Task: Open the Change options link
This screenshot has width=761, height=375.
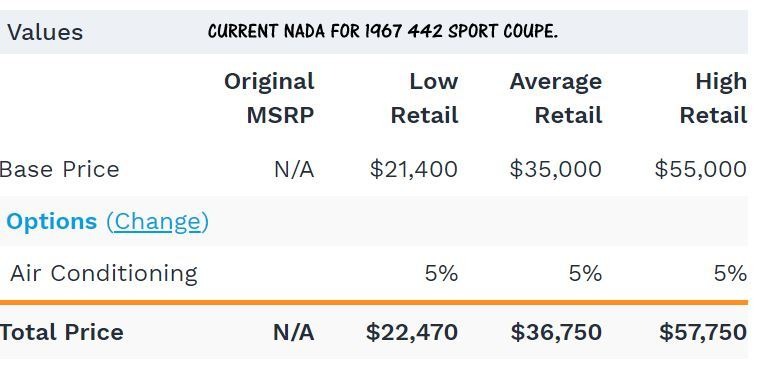Action: point(157,222)
